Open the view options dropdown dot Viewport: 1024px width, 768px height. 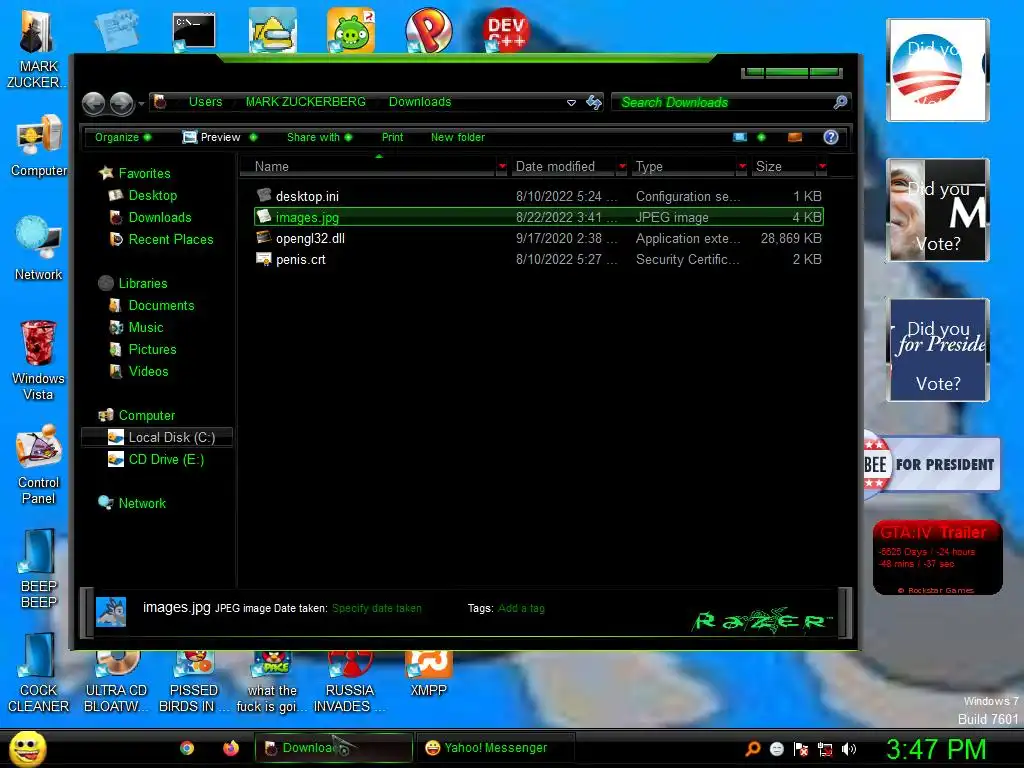(x=761, y=137)
